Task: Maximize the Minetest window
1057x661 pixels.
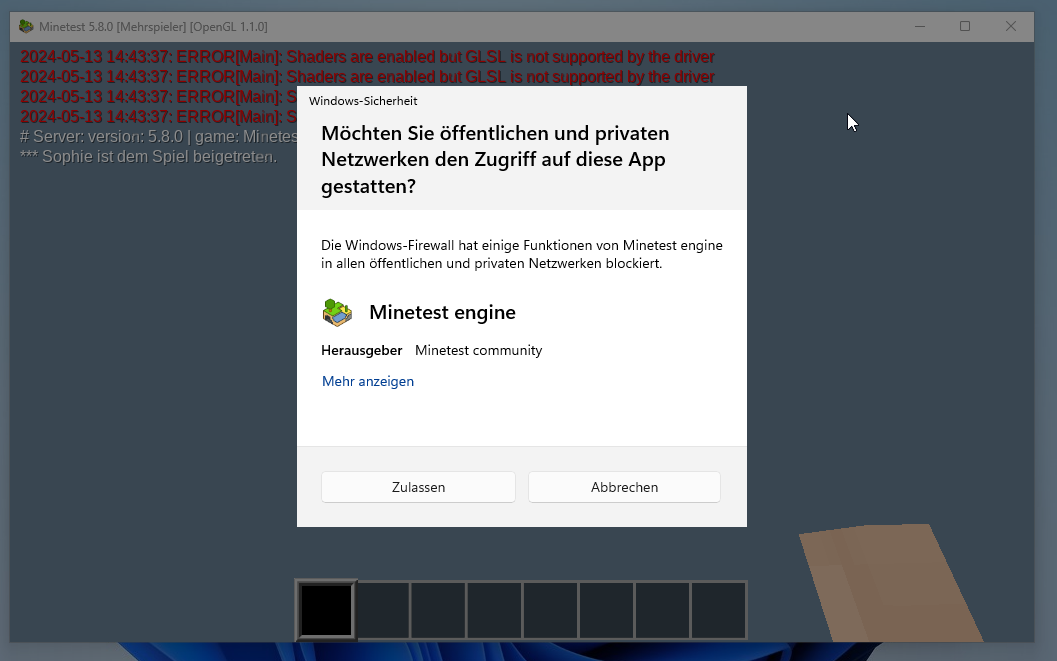Action: tap(965, 26)
